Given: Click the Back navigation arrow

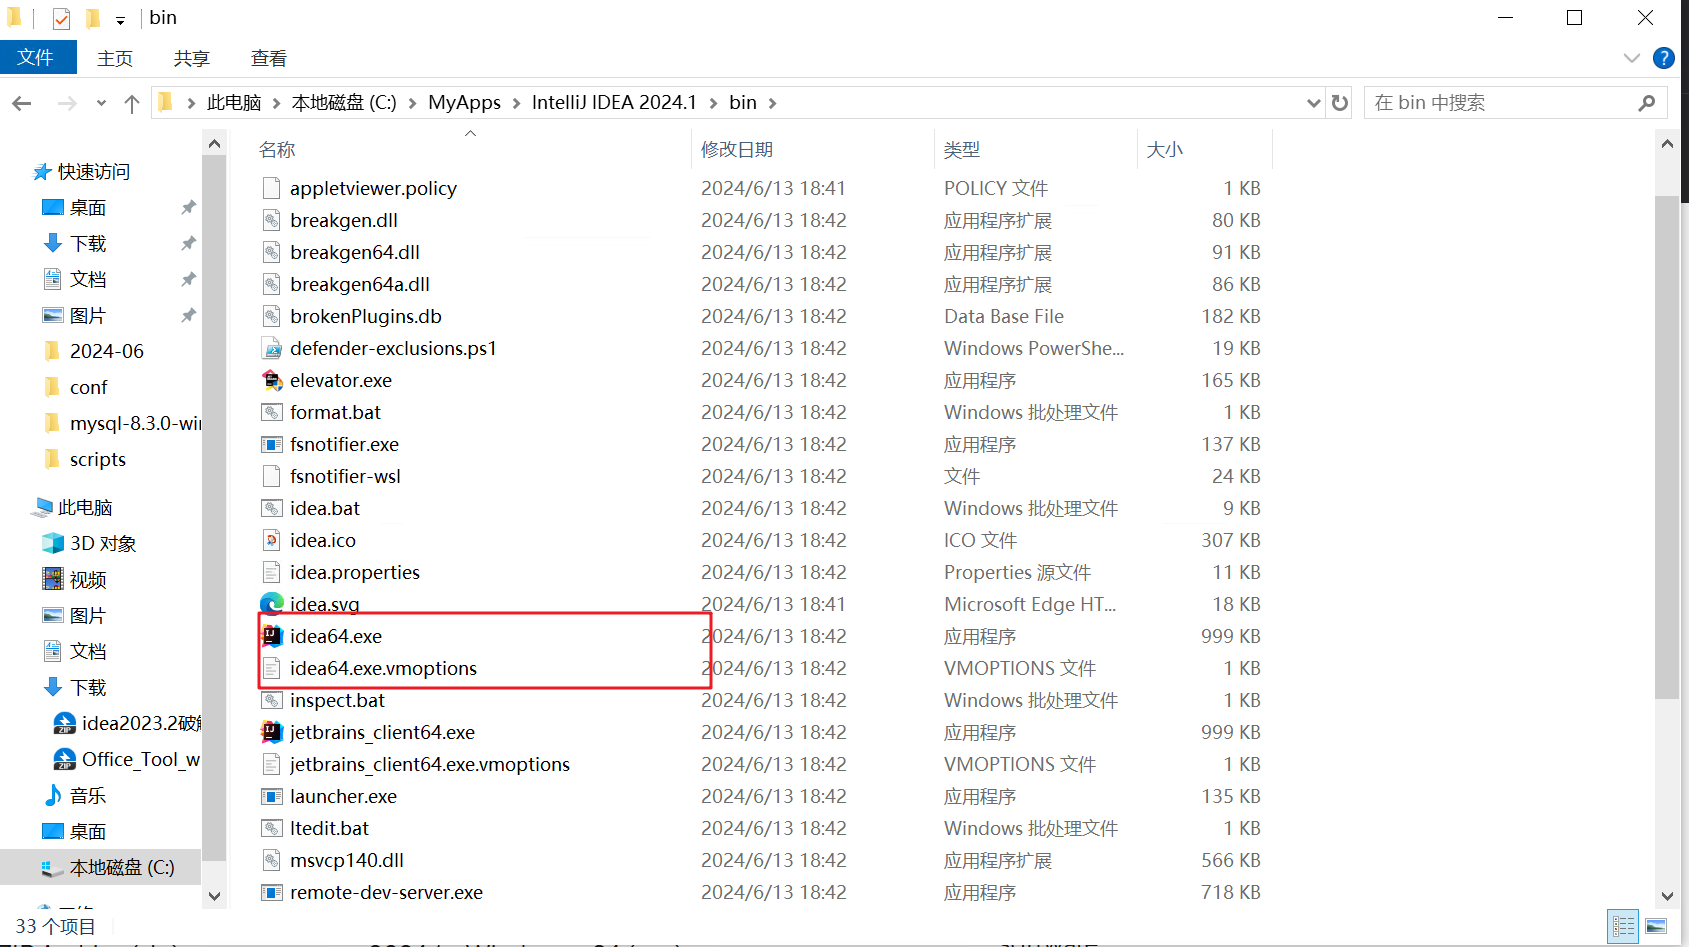Looking at the screenshot, I should tap(22, 103).
